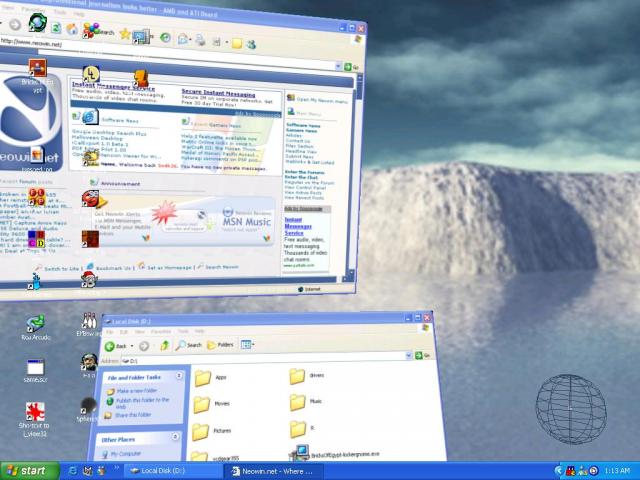Screen dimensions: 640x480
Task: Open the Edit menu in Local Disk window
Action: click(124, 332)
